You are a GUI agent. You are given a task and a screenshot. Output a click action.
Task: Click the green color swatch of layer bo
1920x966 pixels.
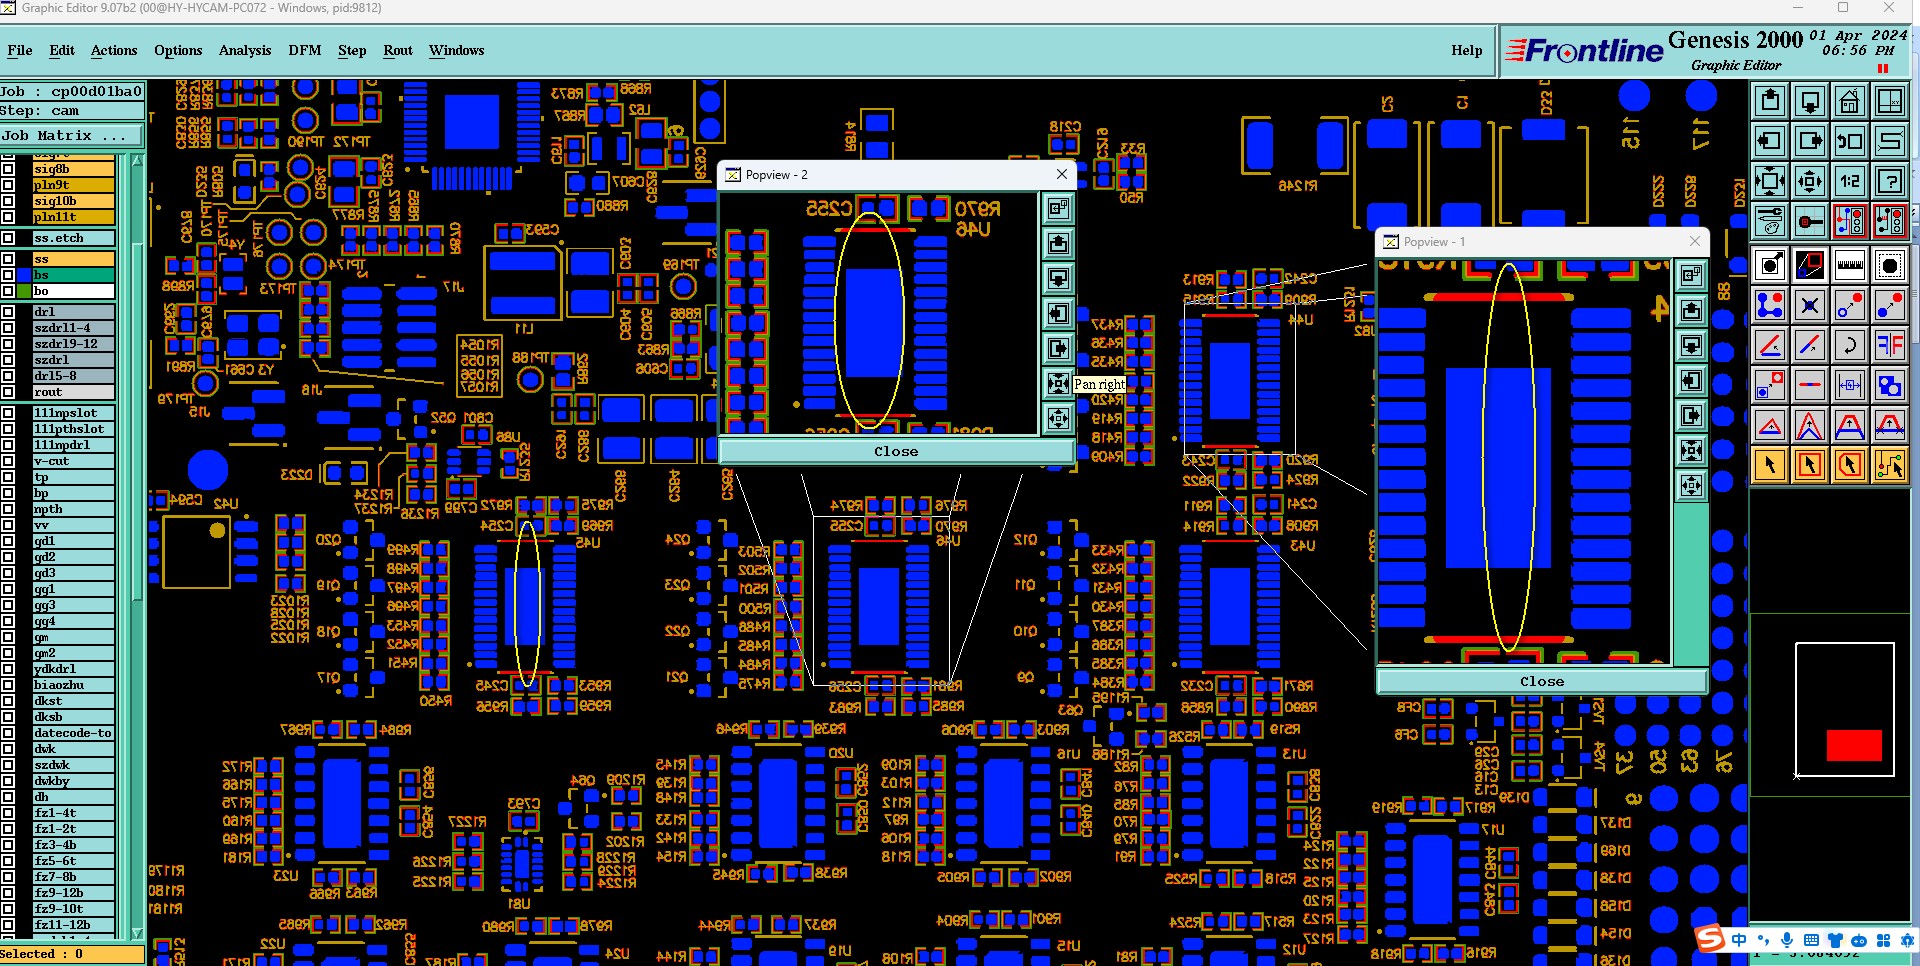(24, 291)
